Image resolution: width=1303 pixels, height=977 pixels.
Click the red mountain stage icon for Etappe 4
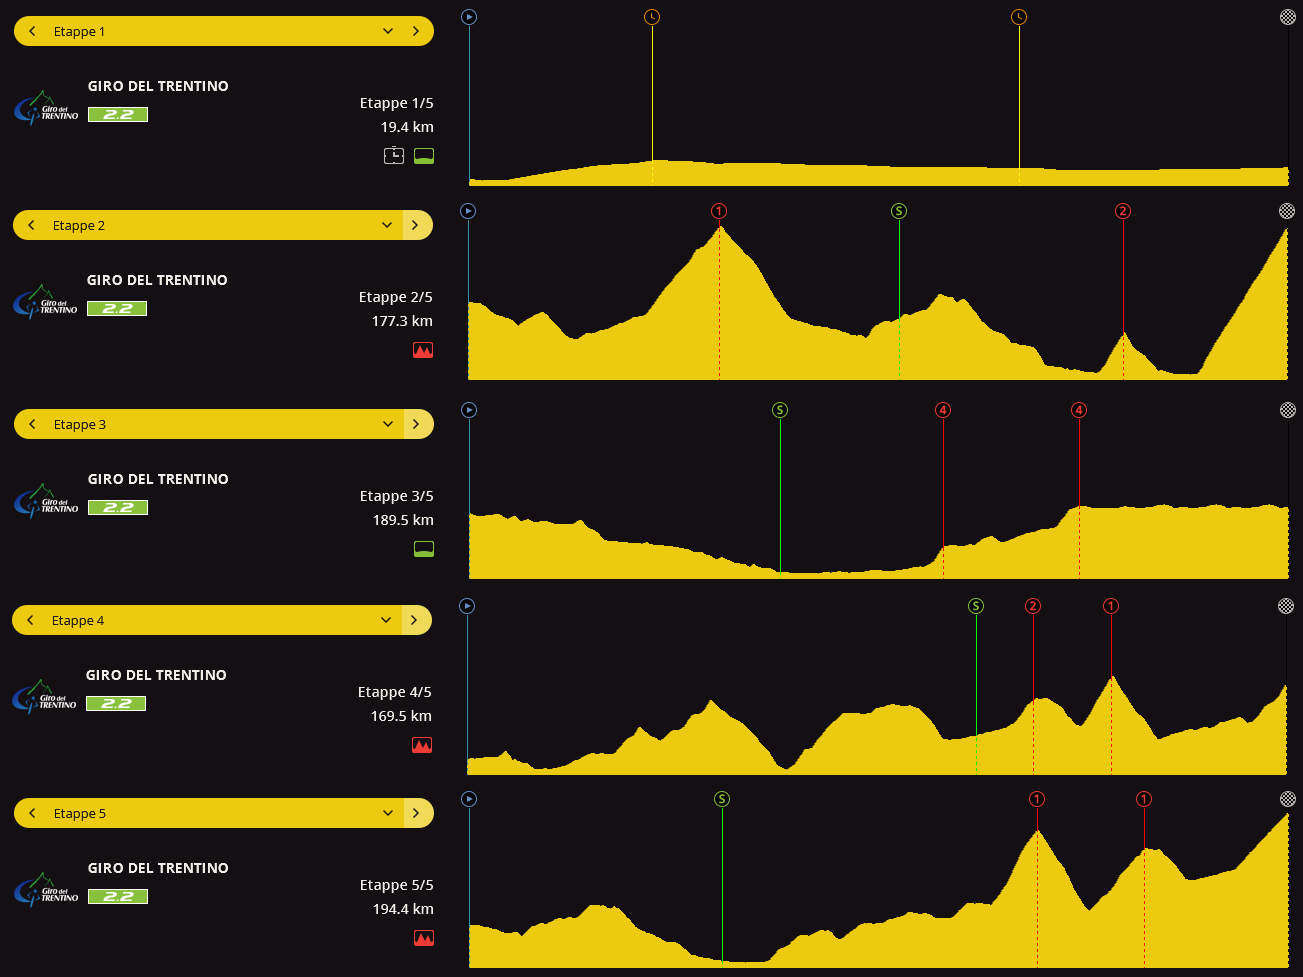point(422,745)
